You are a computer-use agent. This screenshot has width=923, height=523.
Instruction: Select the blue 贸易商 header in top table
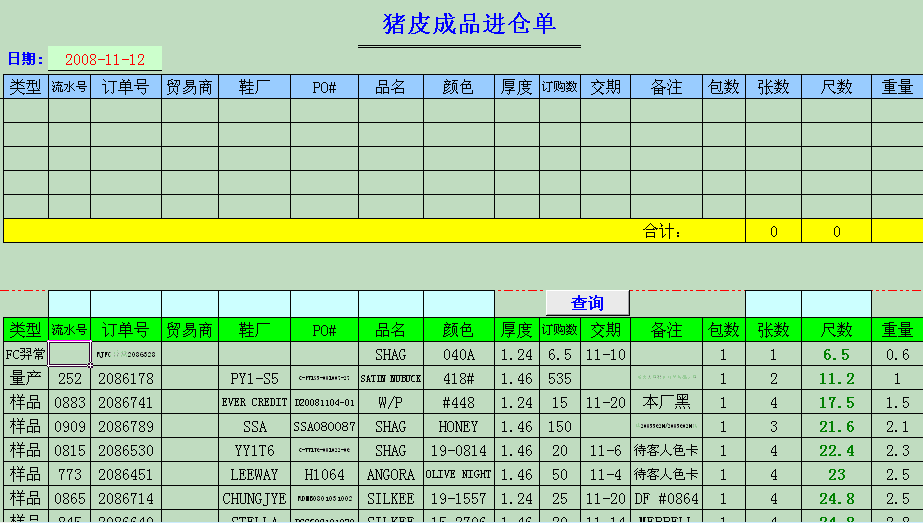pyautogui.click(x=190, y=87)
